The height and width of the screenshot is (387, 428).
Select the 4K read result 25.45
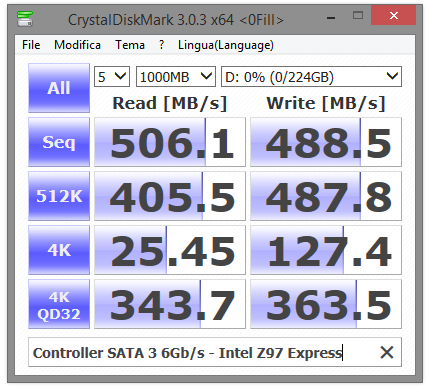(170, 250)
